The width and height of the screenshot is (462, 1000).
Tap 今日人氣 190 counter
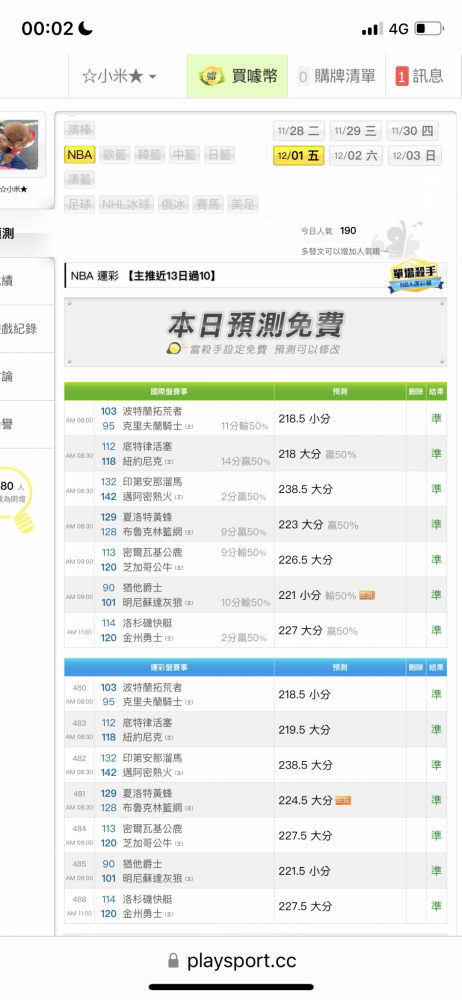[x=329, y=231]
